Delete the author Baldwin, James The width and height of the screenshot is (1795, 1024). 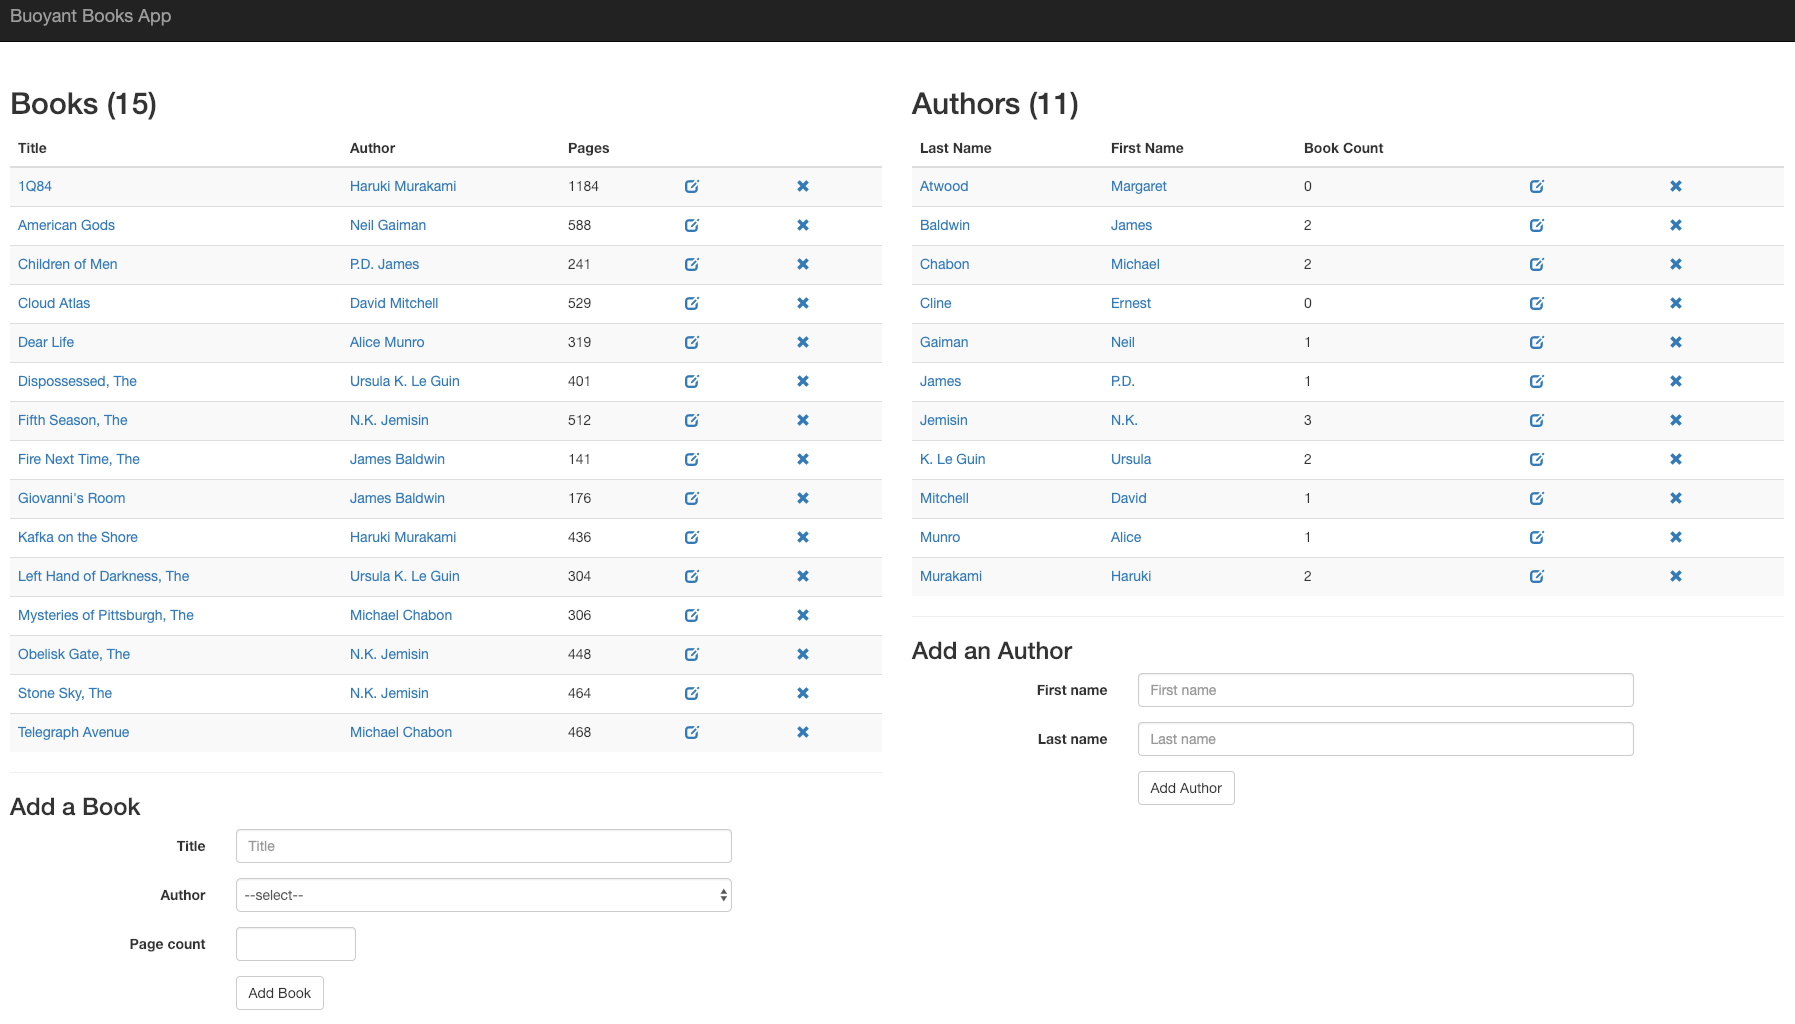click(x=1676, y=225)
